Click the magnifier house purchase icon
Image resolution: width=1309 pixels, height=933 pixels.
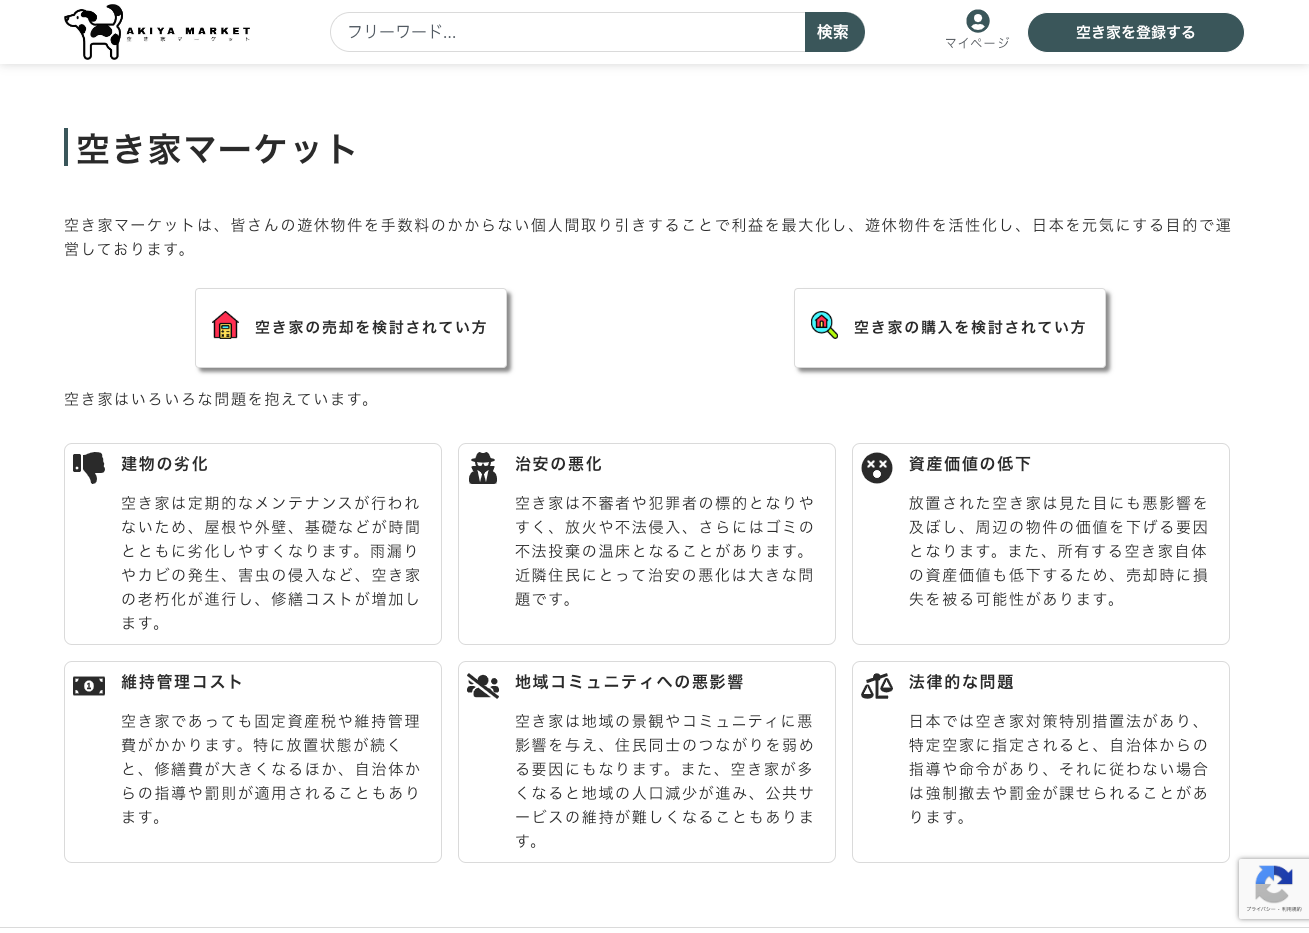point(824,325)
